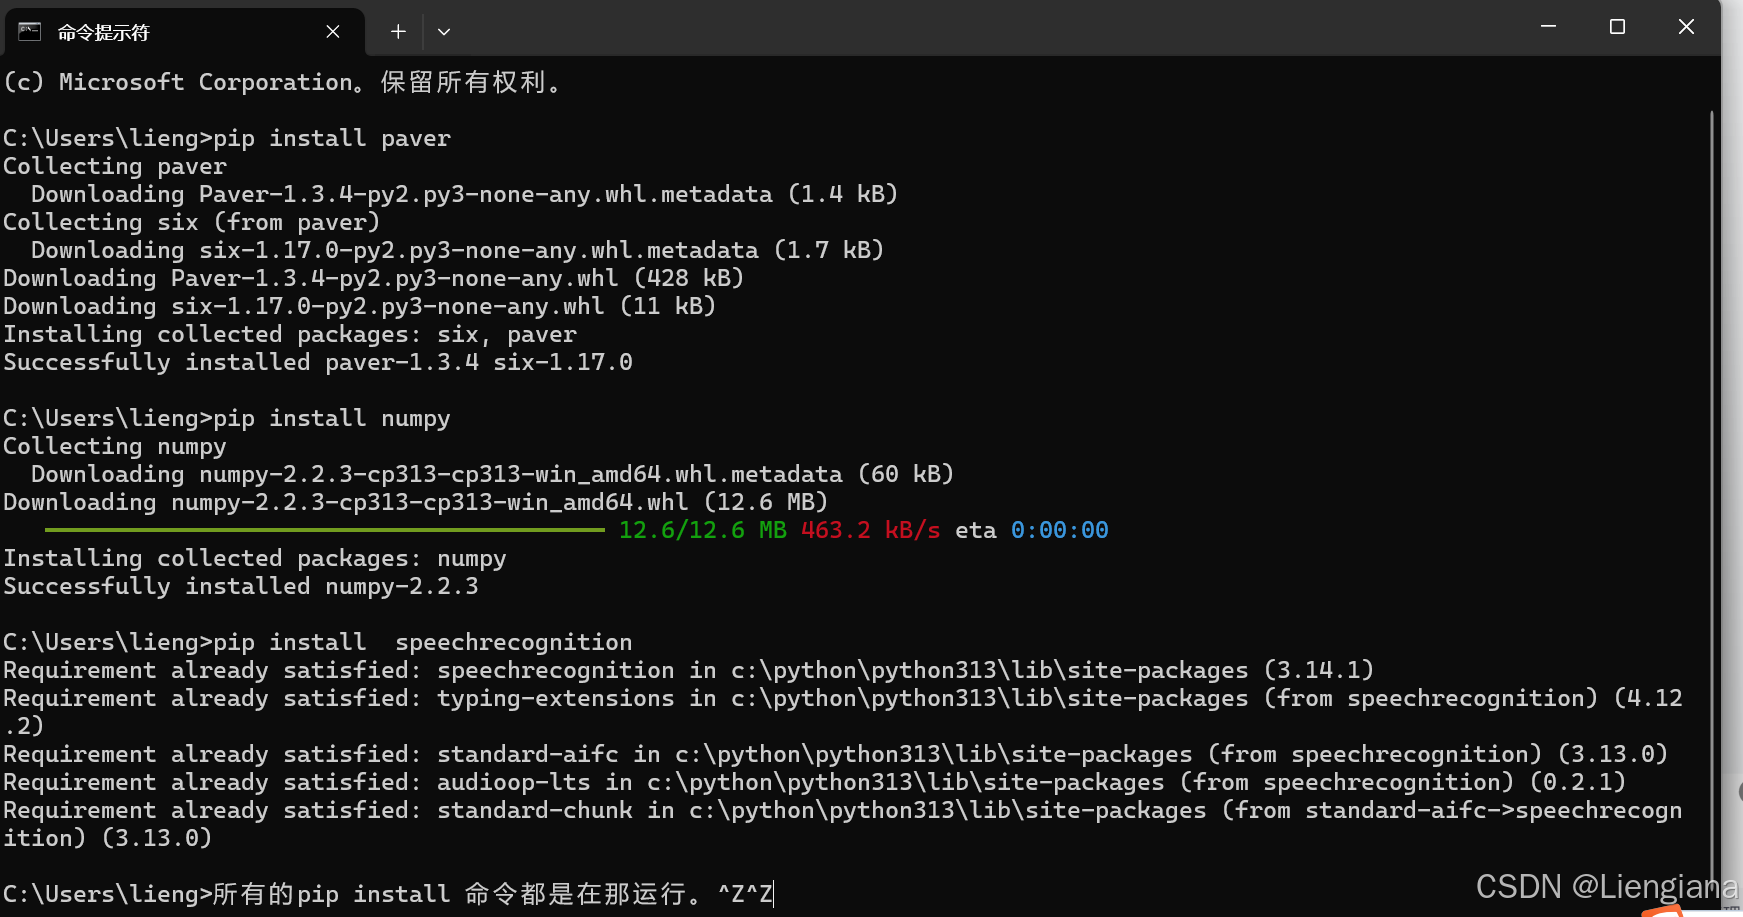Viewport: 1743px width, 917px height.
Task: Click the CSDN watermark text
Action: 1520,886
